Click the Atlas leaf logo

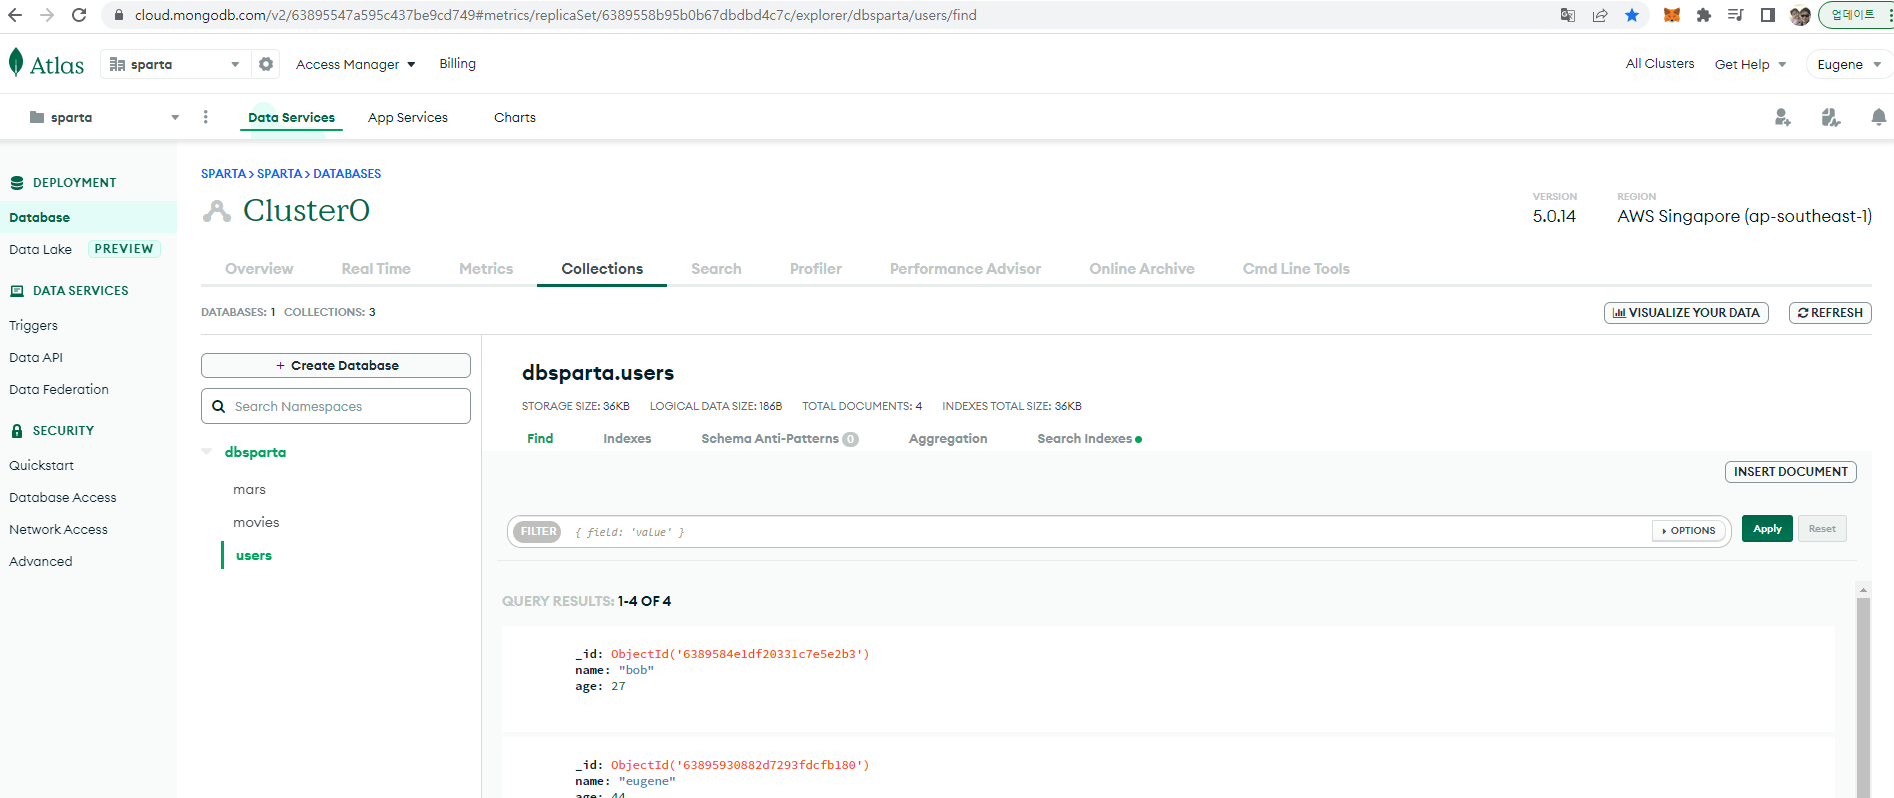(16, 63)
